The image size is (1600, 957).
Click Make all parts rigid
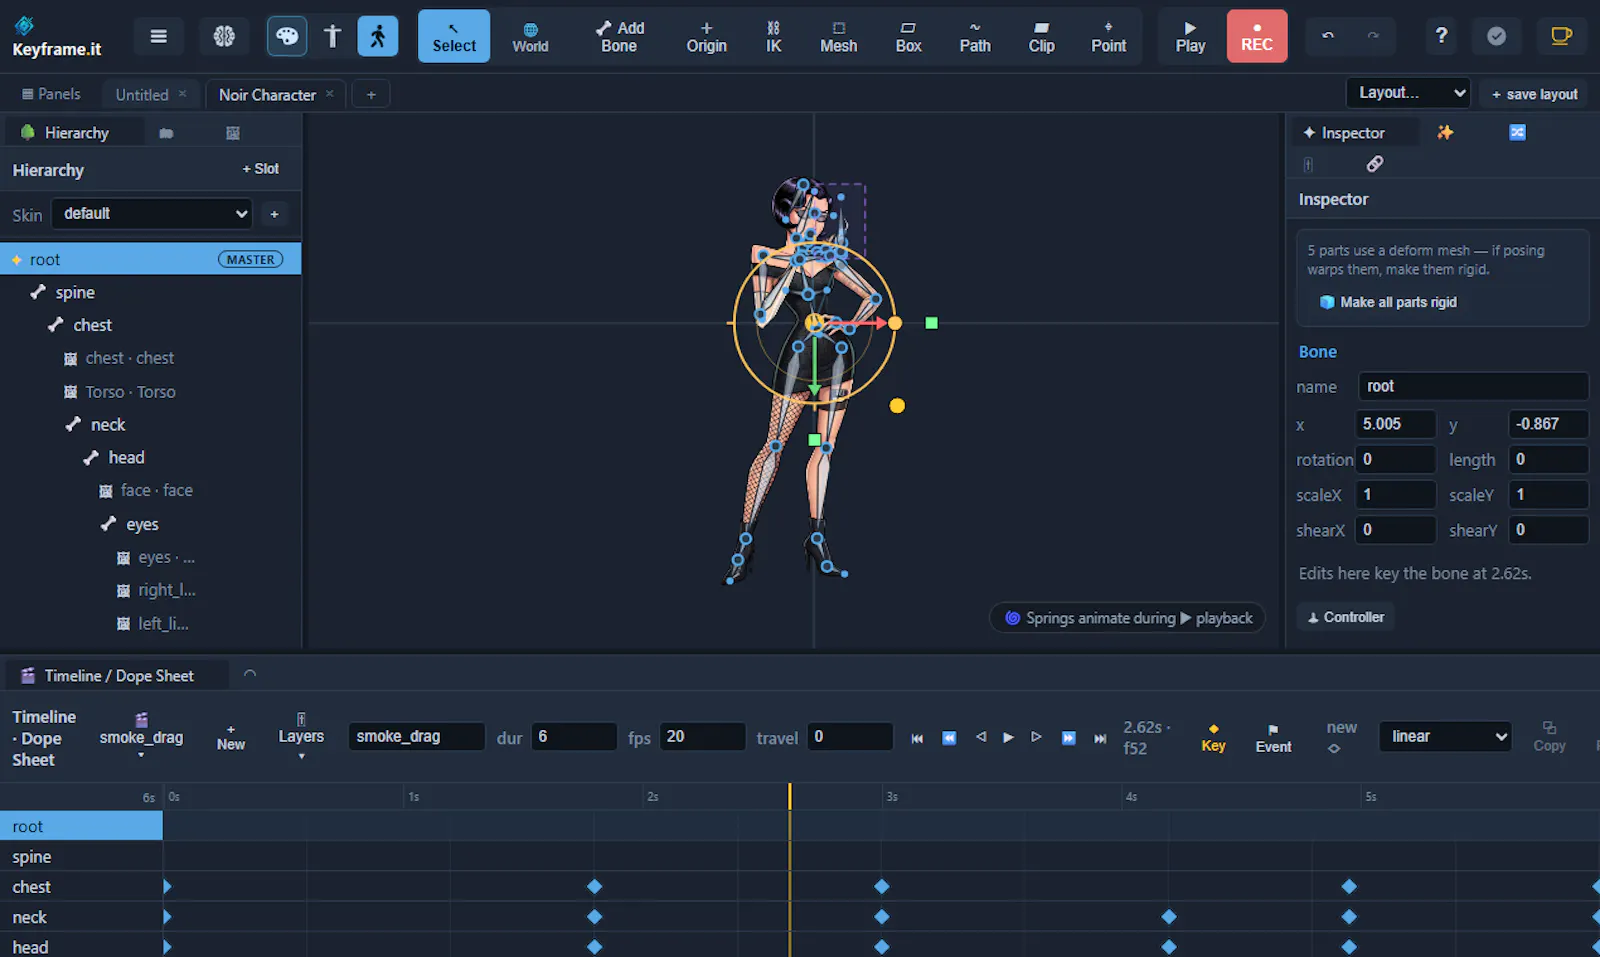1388,302
